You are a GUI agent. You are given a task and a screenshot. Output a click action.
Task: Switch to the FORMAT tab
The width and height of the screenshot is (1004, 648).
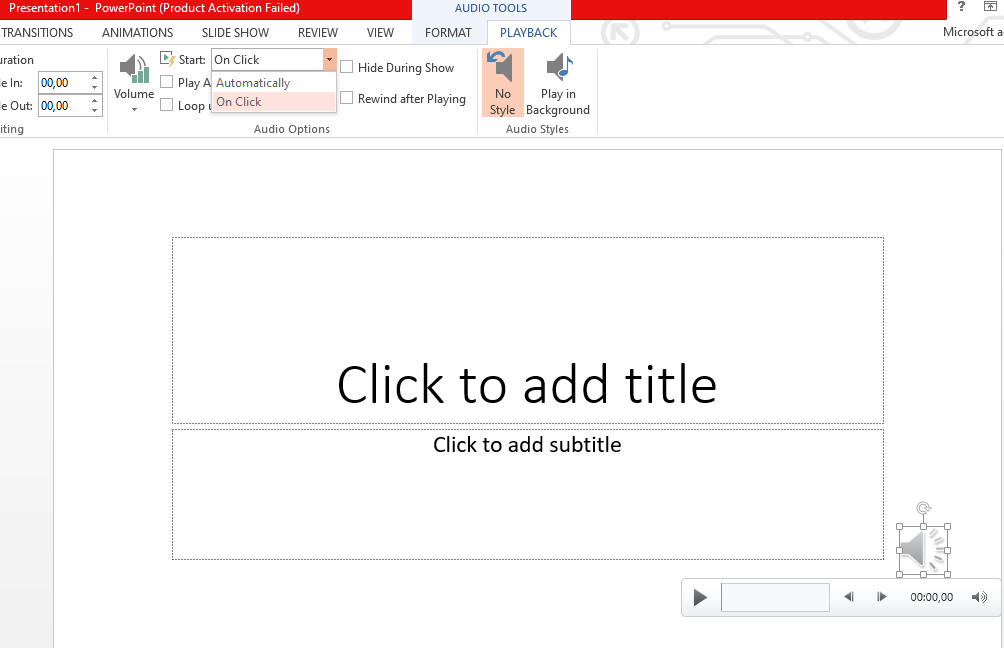448,32
